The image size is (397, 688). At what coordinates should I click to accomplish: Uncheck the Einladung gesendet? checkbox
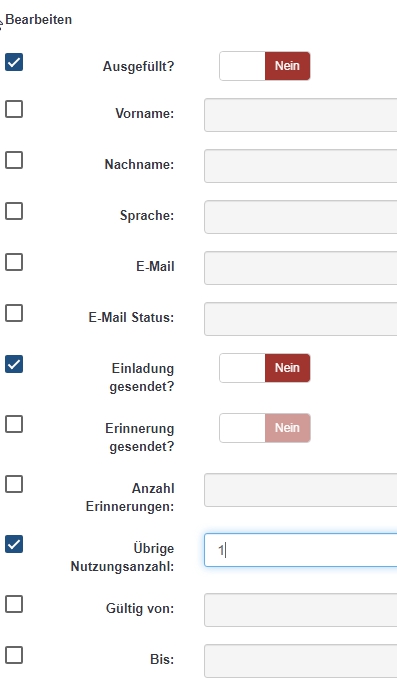click(x=14, y=364)
